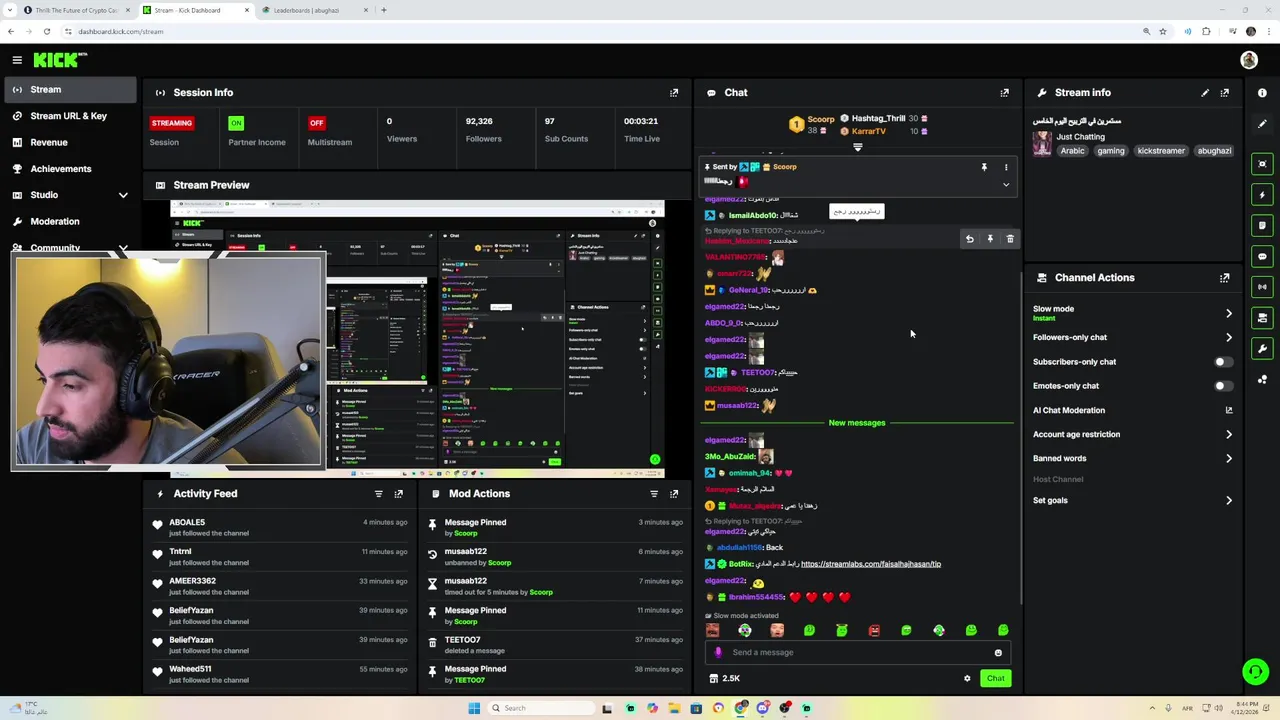Click the green Chat send button

point(996,679)
